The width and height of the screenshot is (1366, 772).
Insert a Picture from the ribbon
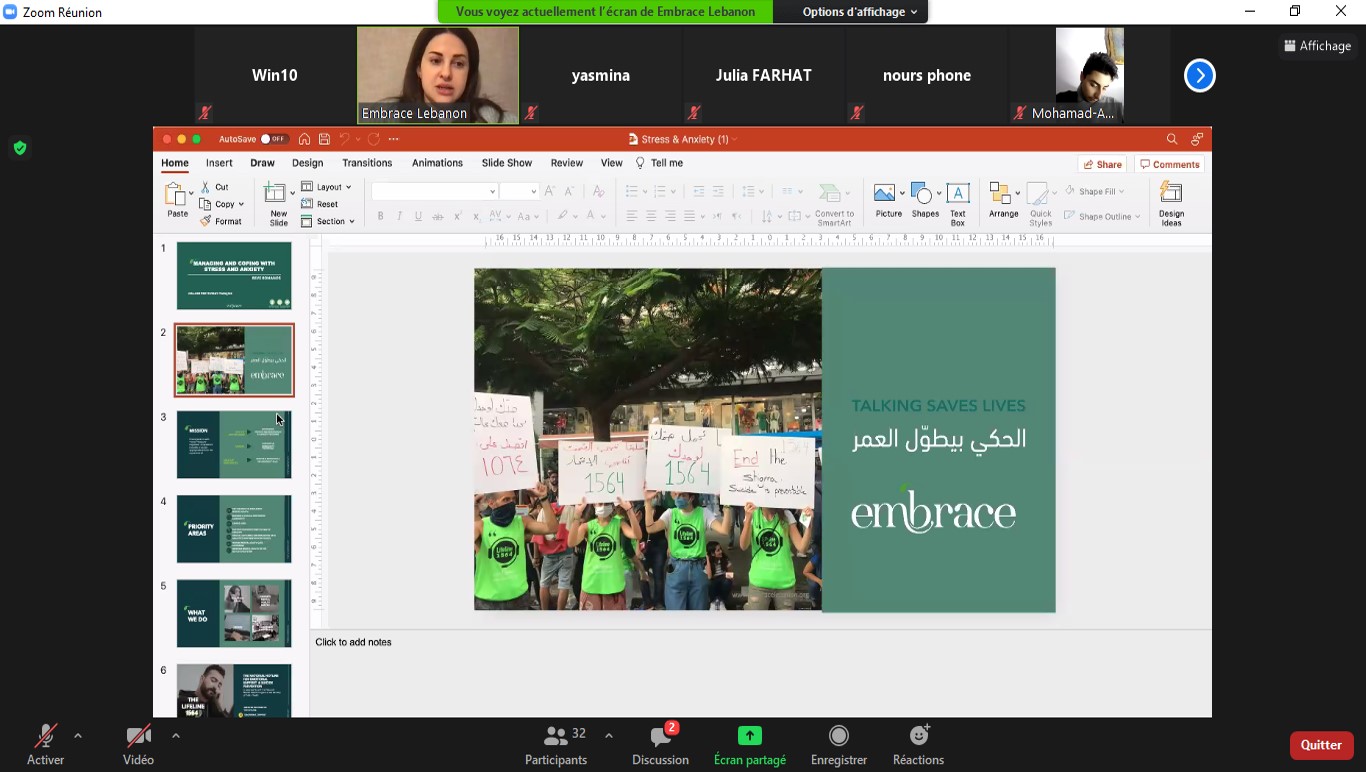coord(887,200)
